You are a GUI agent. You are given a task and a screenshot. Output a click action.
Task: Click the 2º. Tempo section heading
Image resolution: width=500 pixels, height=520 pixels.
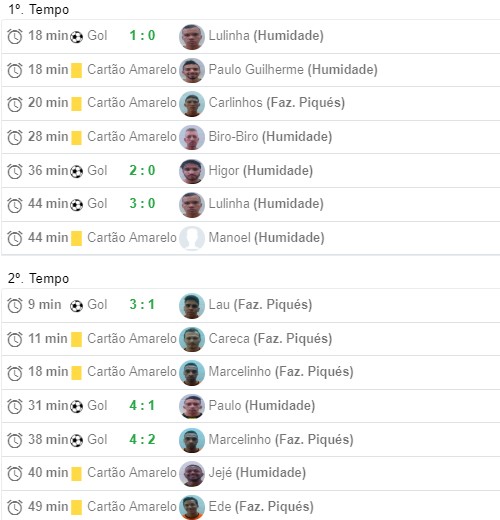[39, 278]
